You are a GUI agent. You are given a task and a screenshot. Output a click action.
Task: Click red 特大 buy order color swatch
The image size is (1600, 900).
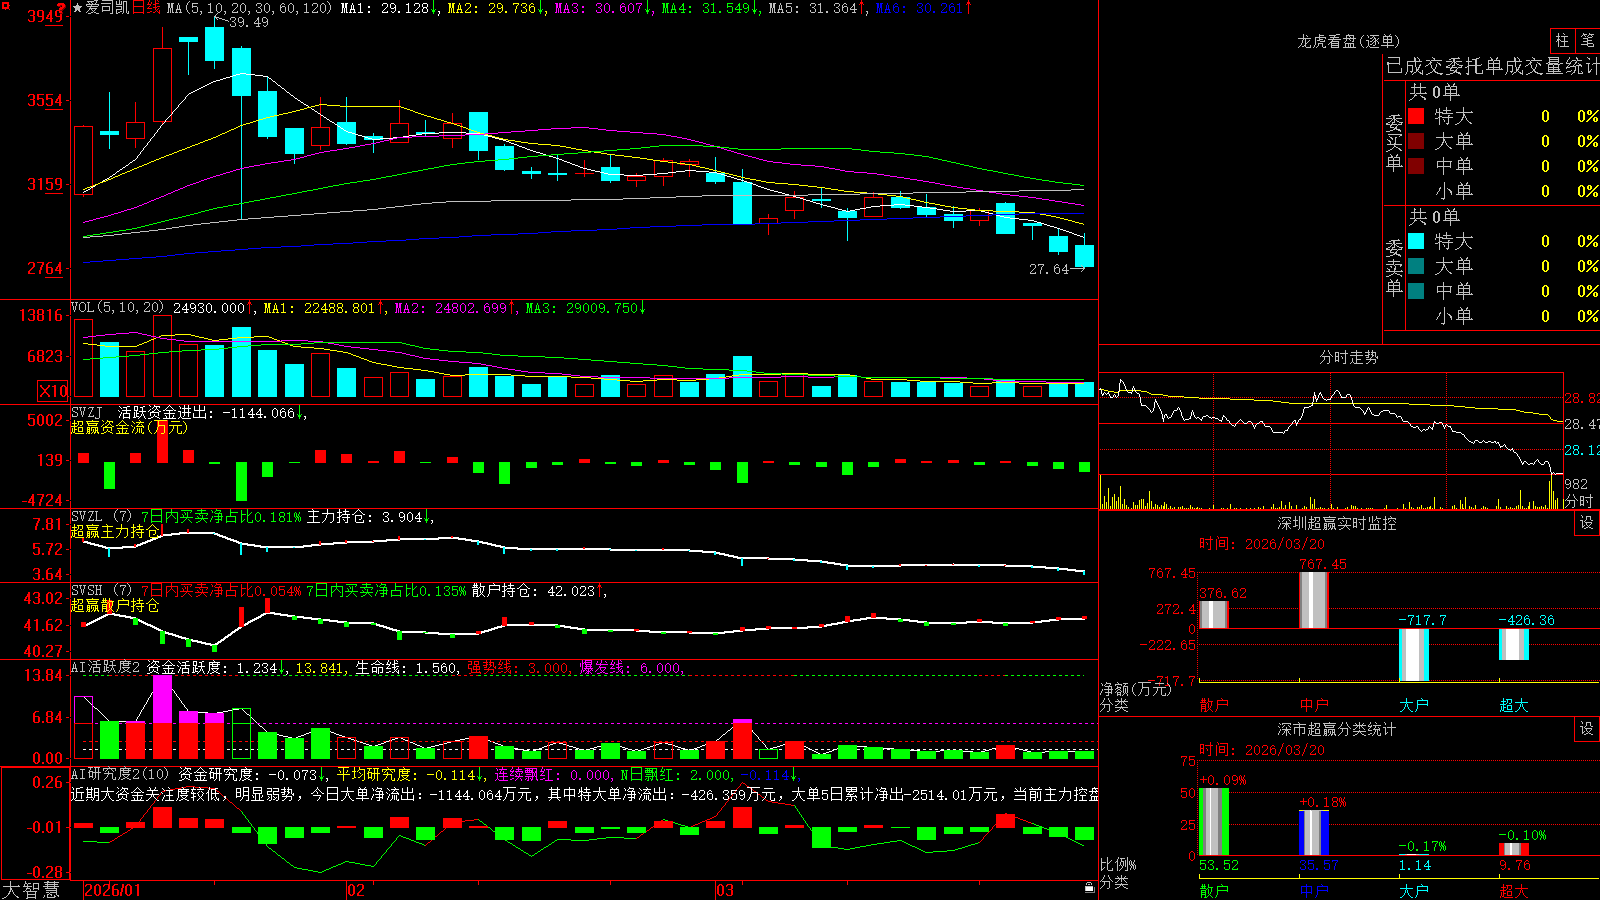(x=1416, y=116)
